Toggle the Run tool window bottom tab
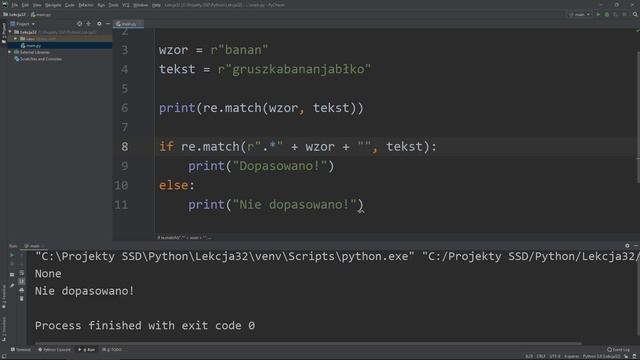The height and width of the screenshot is (360, 640). [87, 350]
